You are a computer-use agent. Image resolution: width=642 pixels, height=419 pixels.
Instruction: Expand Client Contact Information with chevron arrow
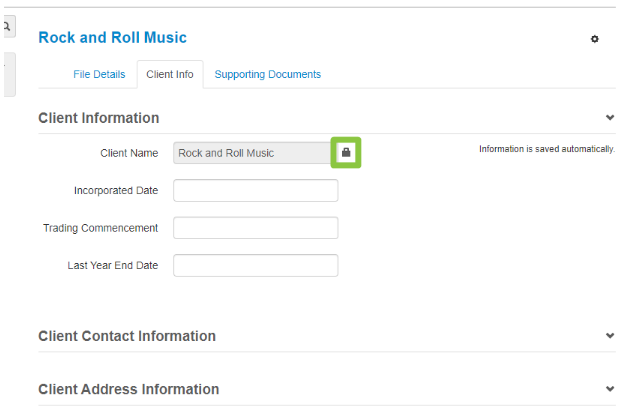click(x=610, y=336)
